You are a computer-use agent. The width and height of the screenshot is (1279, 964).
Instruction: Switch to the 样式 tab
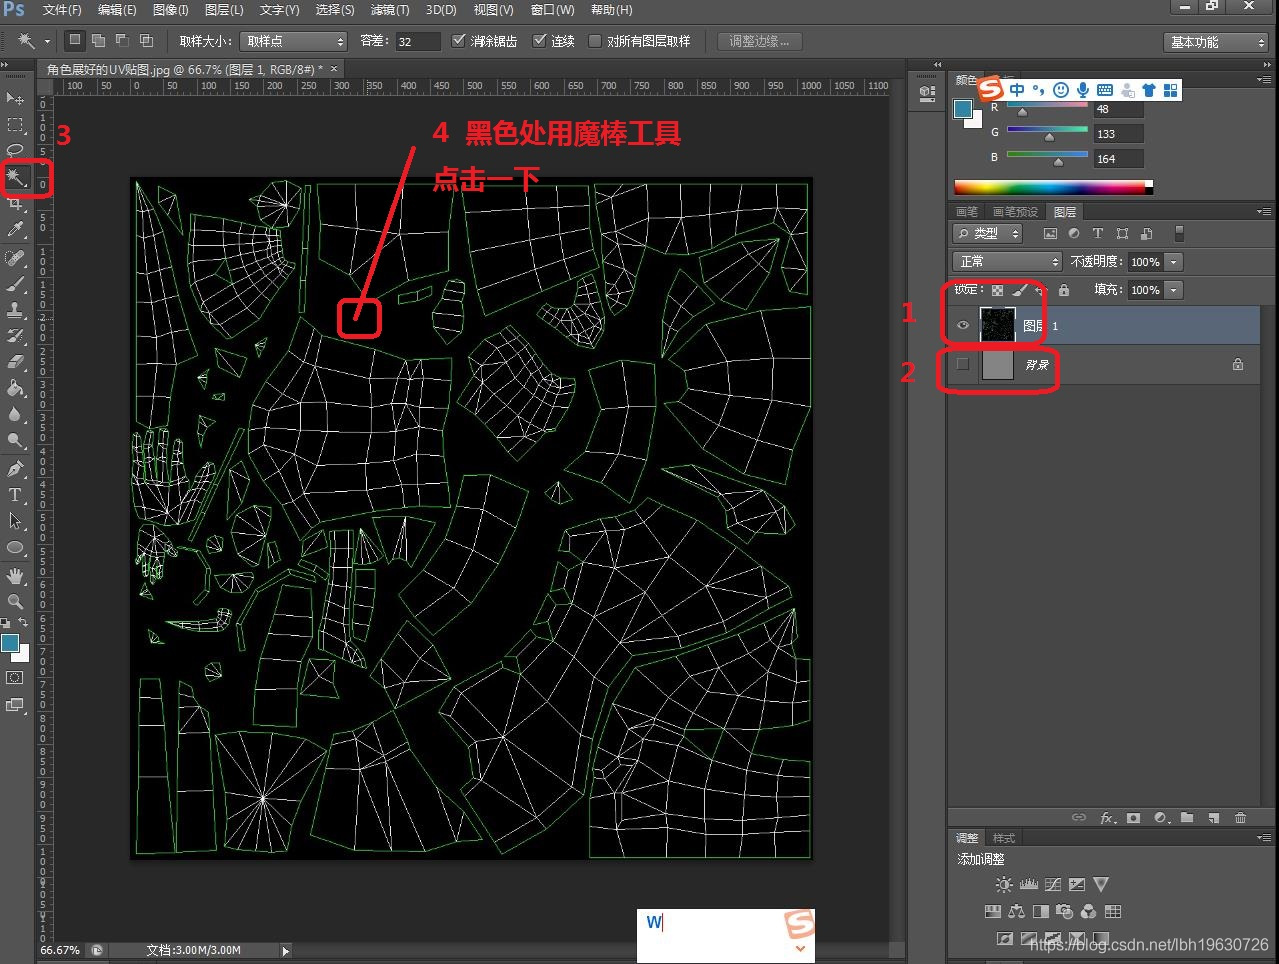point(1004,838)
